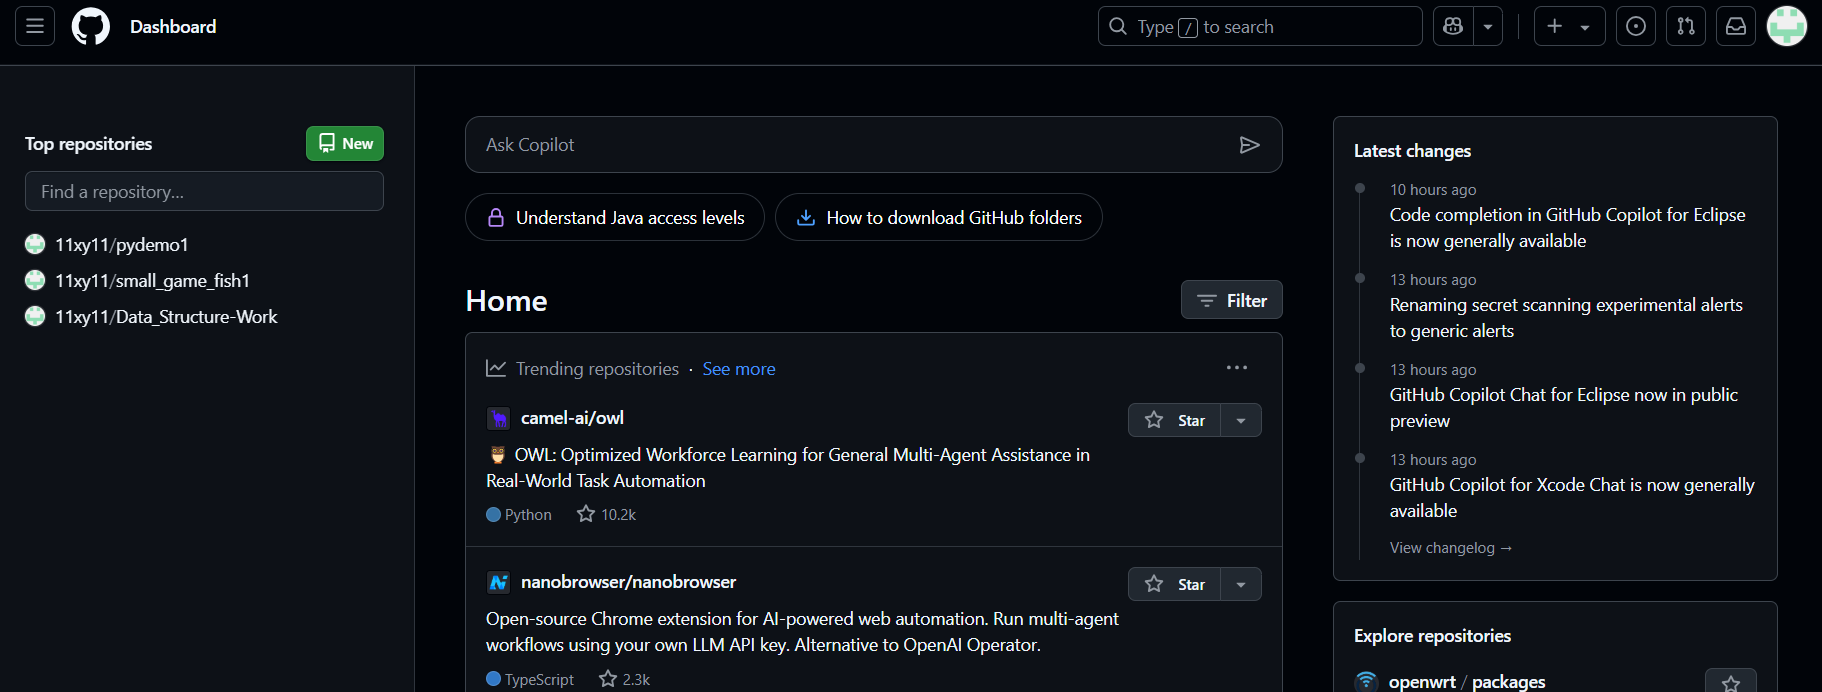This screenshot has height=692, width=1822.
Task: Open the trending repositories three-dot menu
Action: point(1237,368)
